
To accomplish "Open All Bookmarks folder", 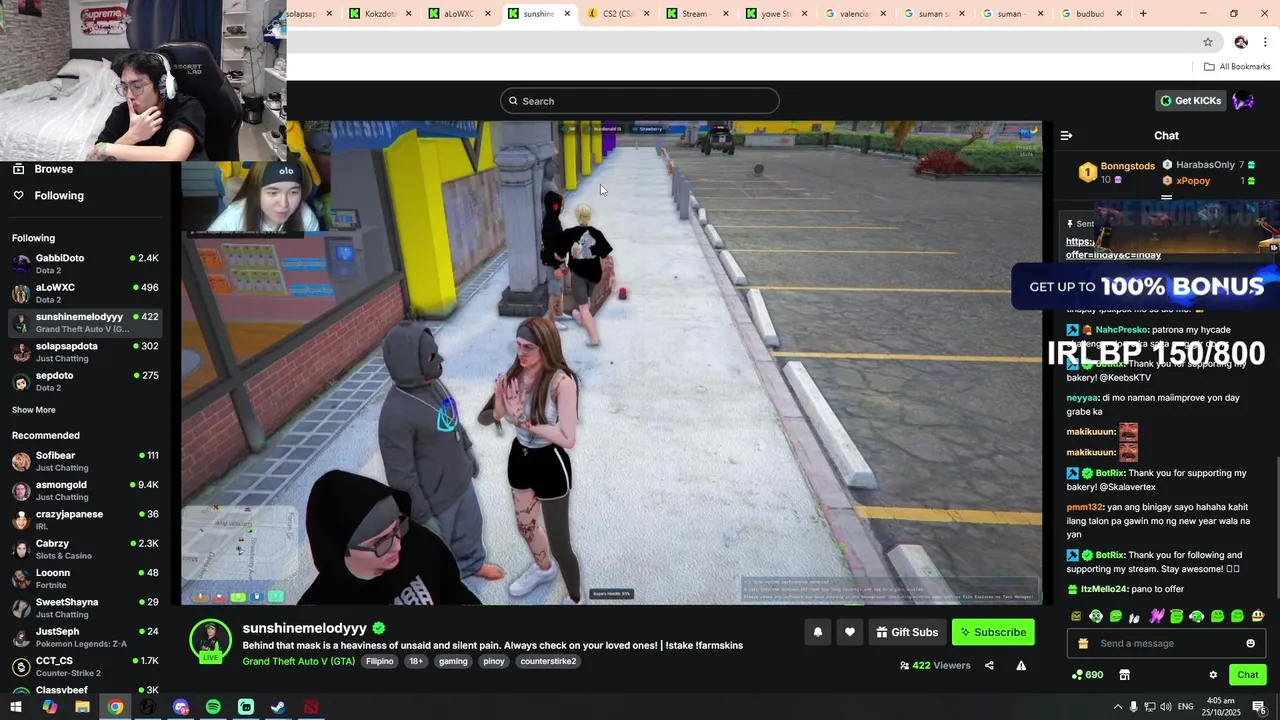I will click(1237, 67).
